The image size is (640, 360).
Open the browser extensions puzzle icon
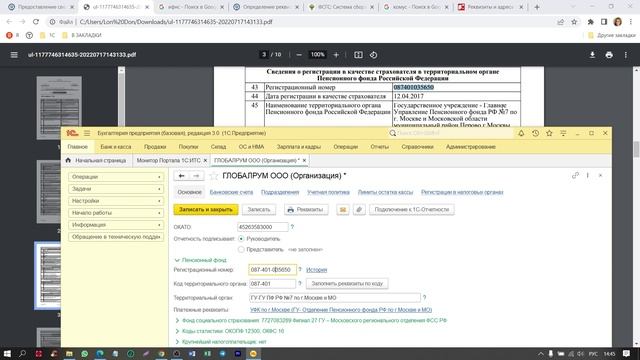click(x=590, y=22)
